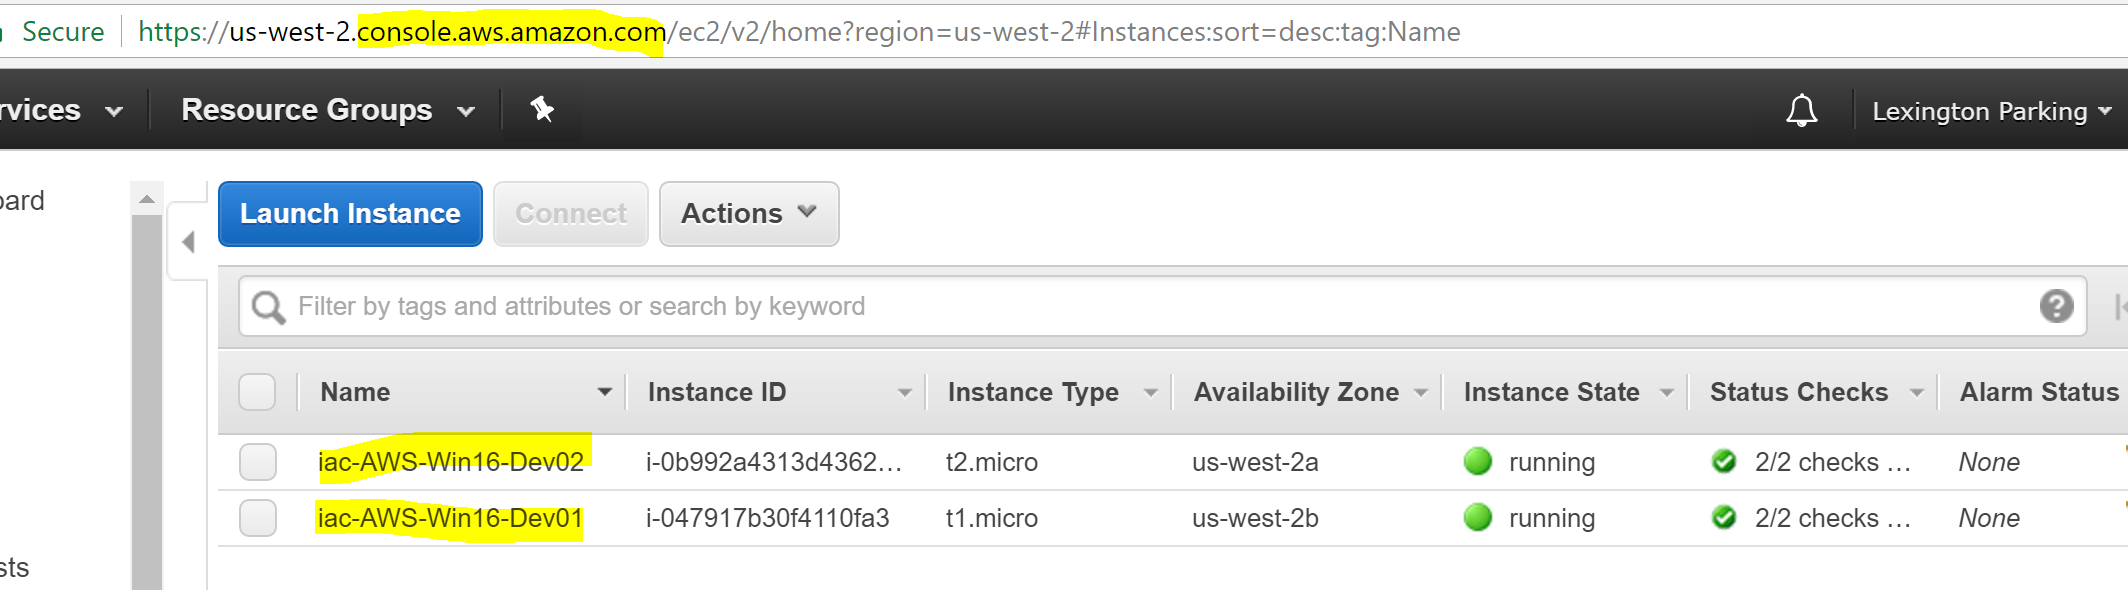Check the iac-AWS-Win16-Dev02 row checkbox

coord(257,462)
